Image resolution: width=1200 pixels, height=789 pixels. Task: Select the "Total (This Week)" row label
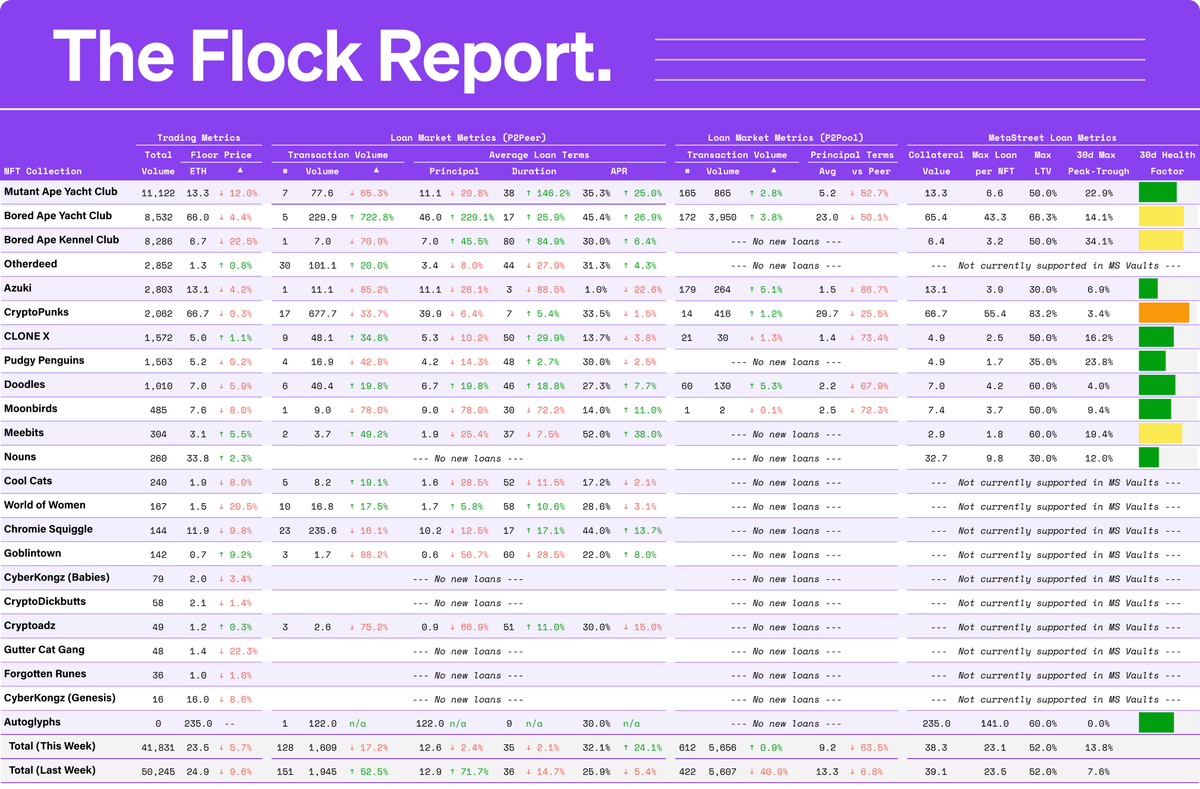tap(52, 746)
